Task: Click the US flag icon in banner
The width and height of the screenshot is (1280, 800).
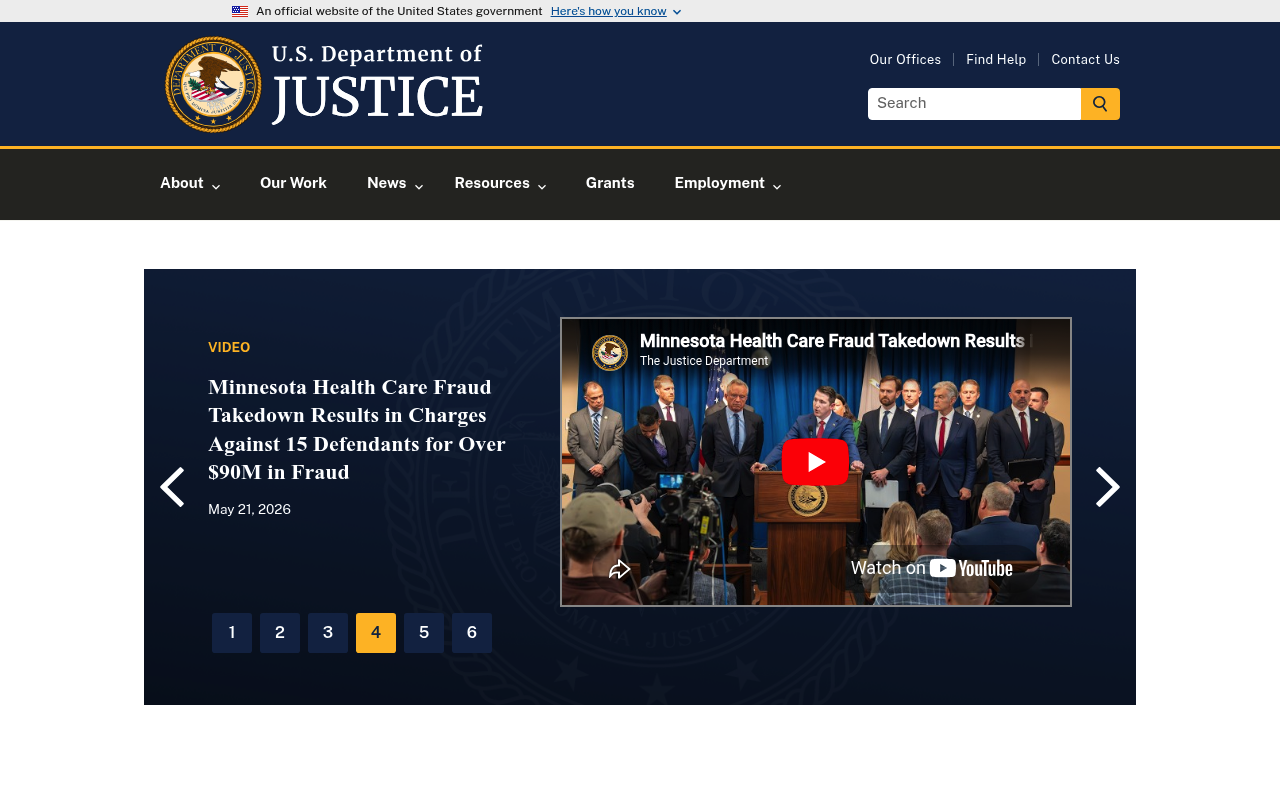Action: click(240, 11)
